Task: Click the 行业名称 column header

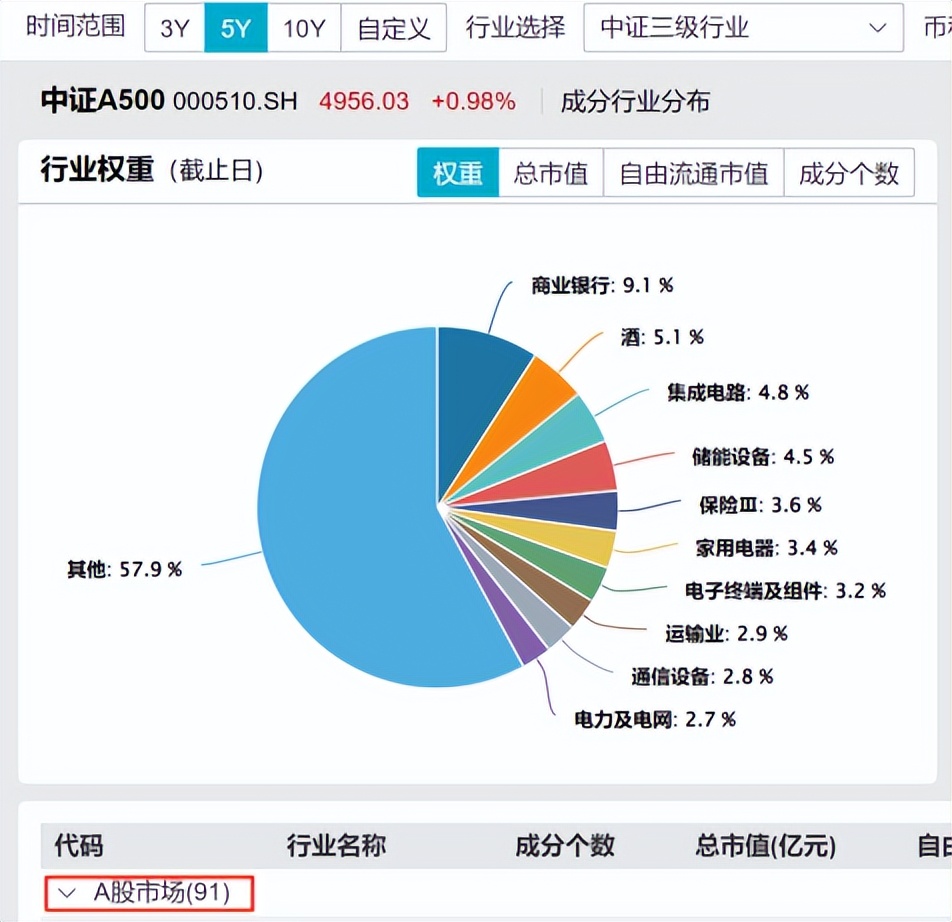Action: tap(336, 845)
